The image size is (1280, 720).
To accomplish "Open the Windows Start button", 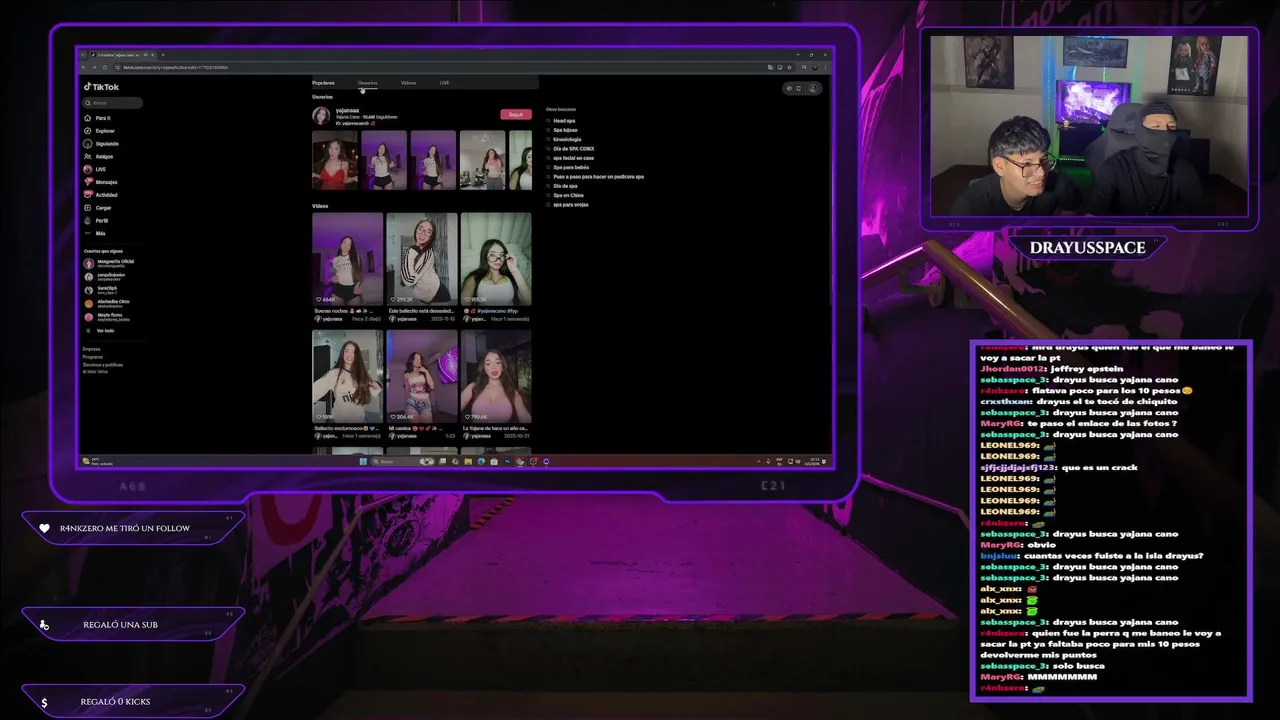I will (364, 461).
